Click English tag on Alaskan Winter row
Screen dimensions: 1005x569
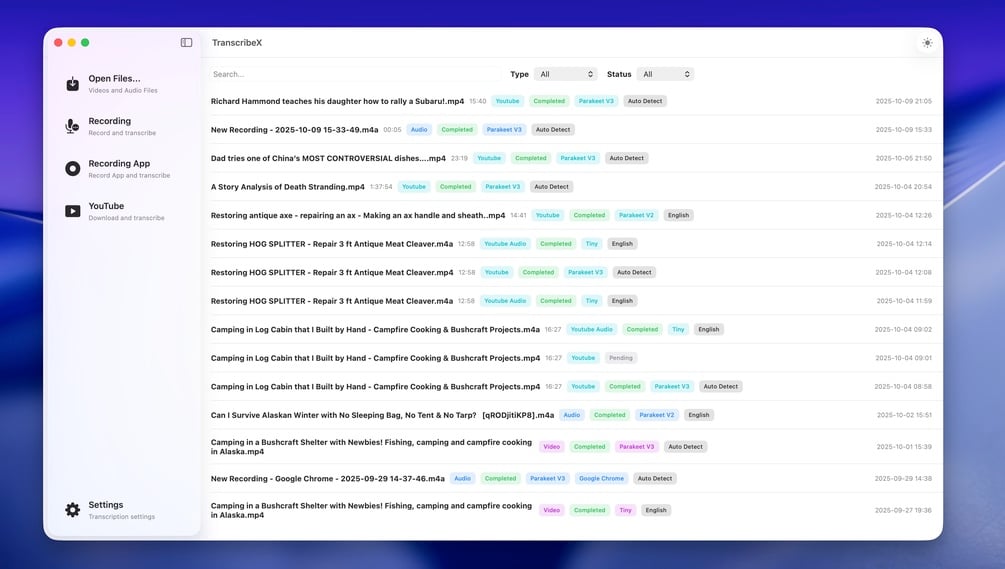click(699, 415)
